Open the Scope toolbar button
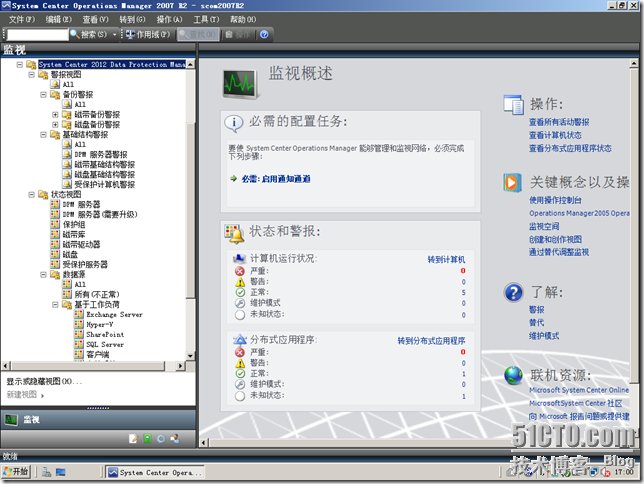 (148, 35)
